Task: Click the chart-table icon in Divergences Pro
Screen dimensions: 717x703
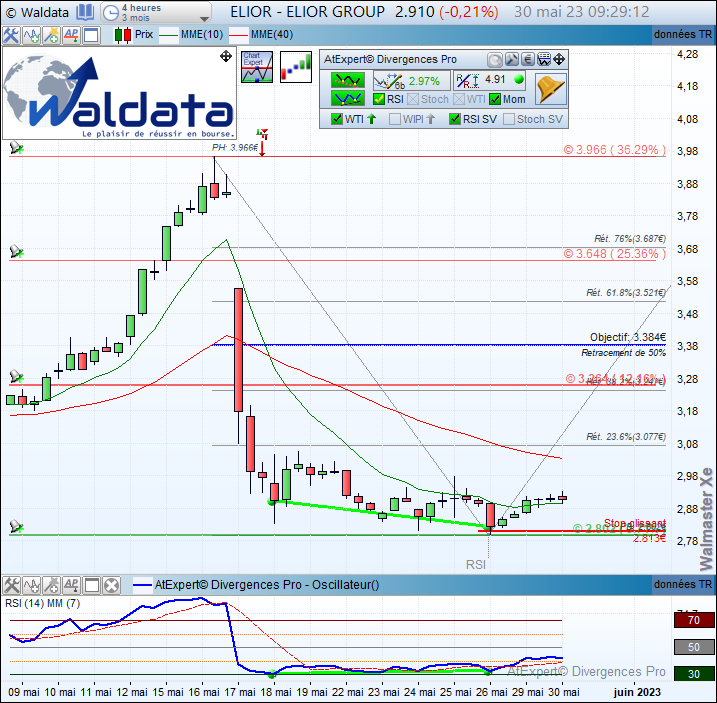Action: coord(544,59)
